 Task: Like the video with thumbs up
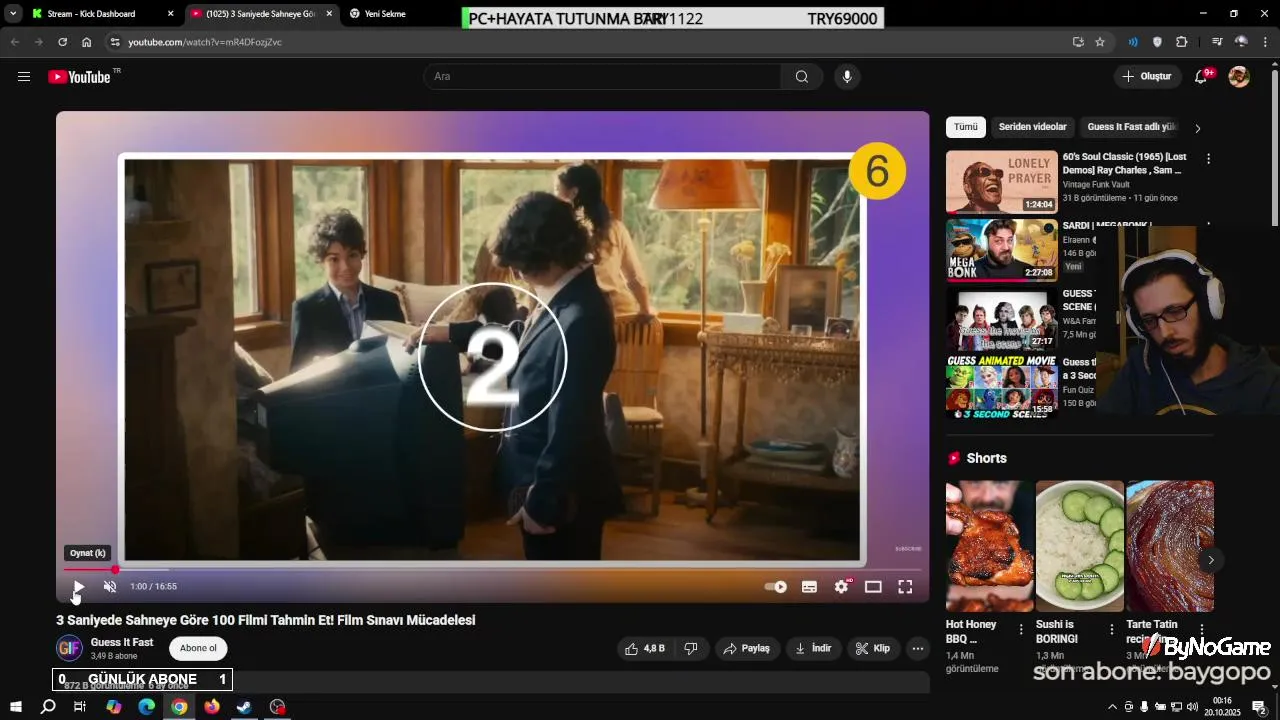(644, 648)
